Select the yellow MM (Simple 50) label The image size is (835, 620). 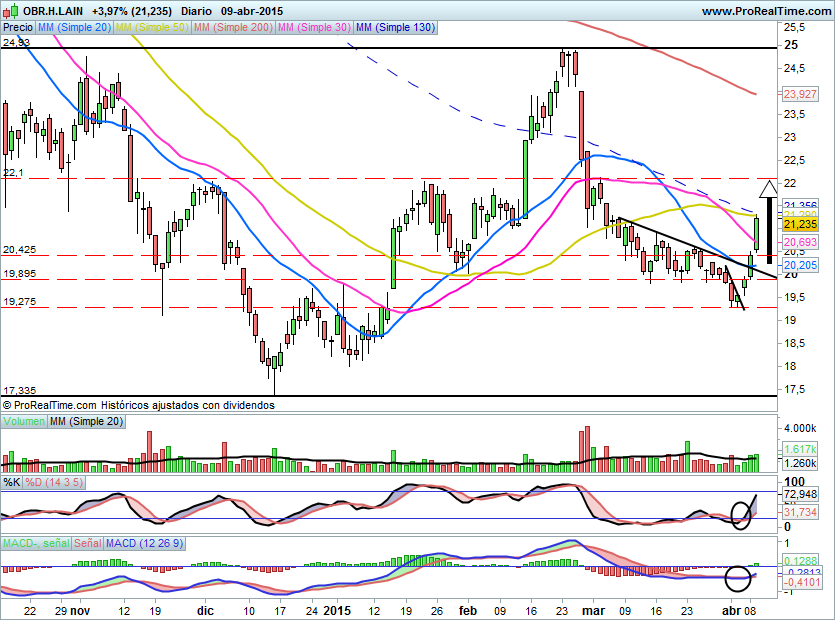152,28
